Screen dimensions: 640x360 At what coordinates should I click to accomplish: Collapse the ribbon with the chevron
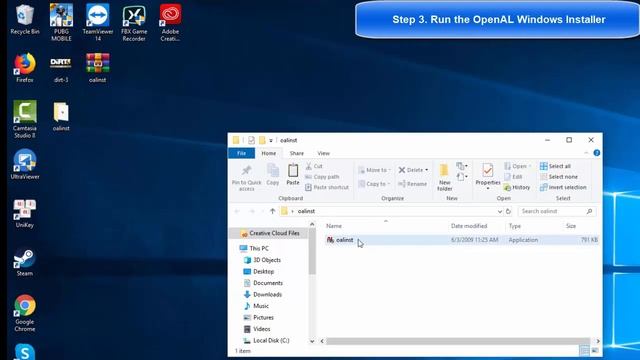click(x=586, y=153)
